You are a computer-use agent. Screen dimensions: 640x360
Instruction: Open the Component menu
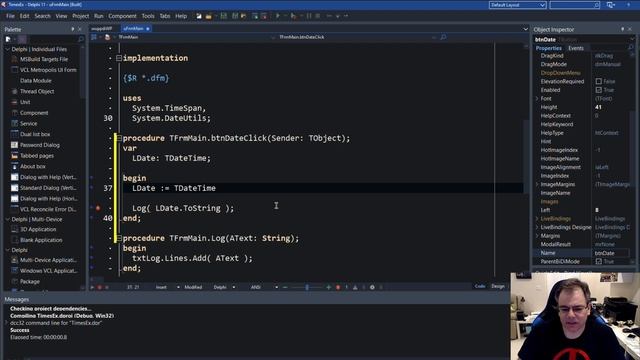(x=122, y=16)
